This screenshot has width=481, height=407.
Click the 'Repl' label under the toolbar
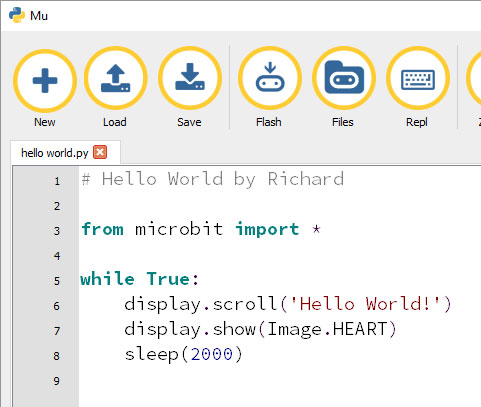click(x=417, y=122)
